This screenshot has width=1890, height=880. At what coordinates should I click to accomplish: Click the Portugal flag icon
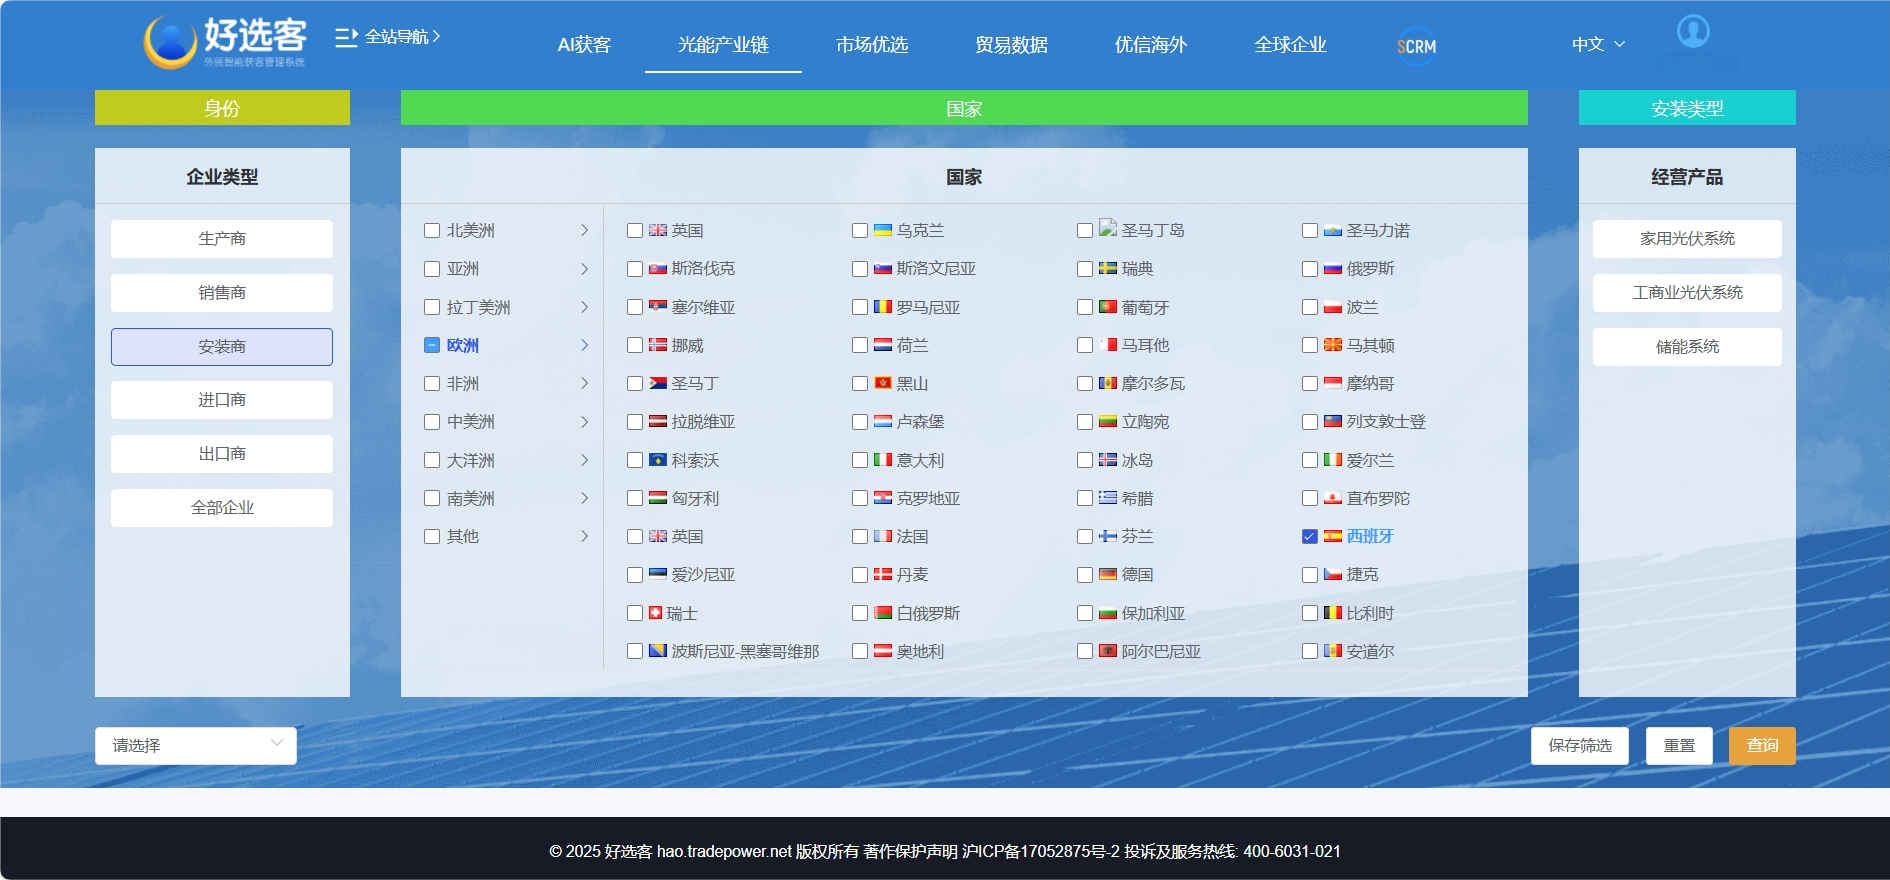click(x=1108, y=307)
